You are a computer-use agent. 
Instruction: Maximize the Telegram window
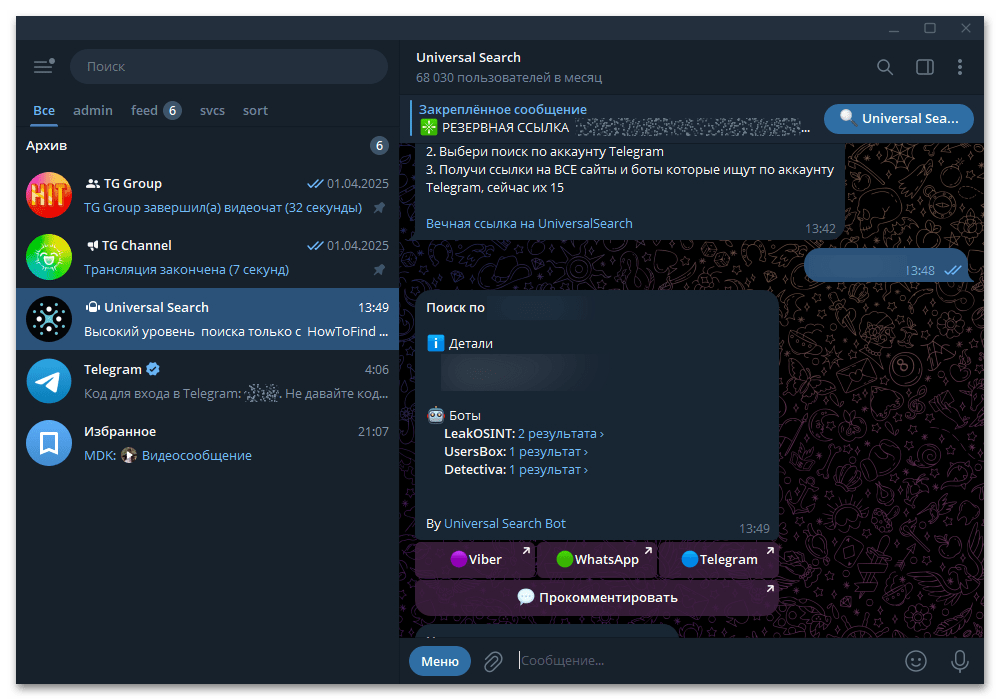tap(930, 29)
